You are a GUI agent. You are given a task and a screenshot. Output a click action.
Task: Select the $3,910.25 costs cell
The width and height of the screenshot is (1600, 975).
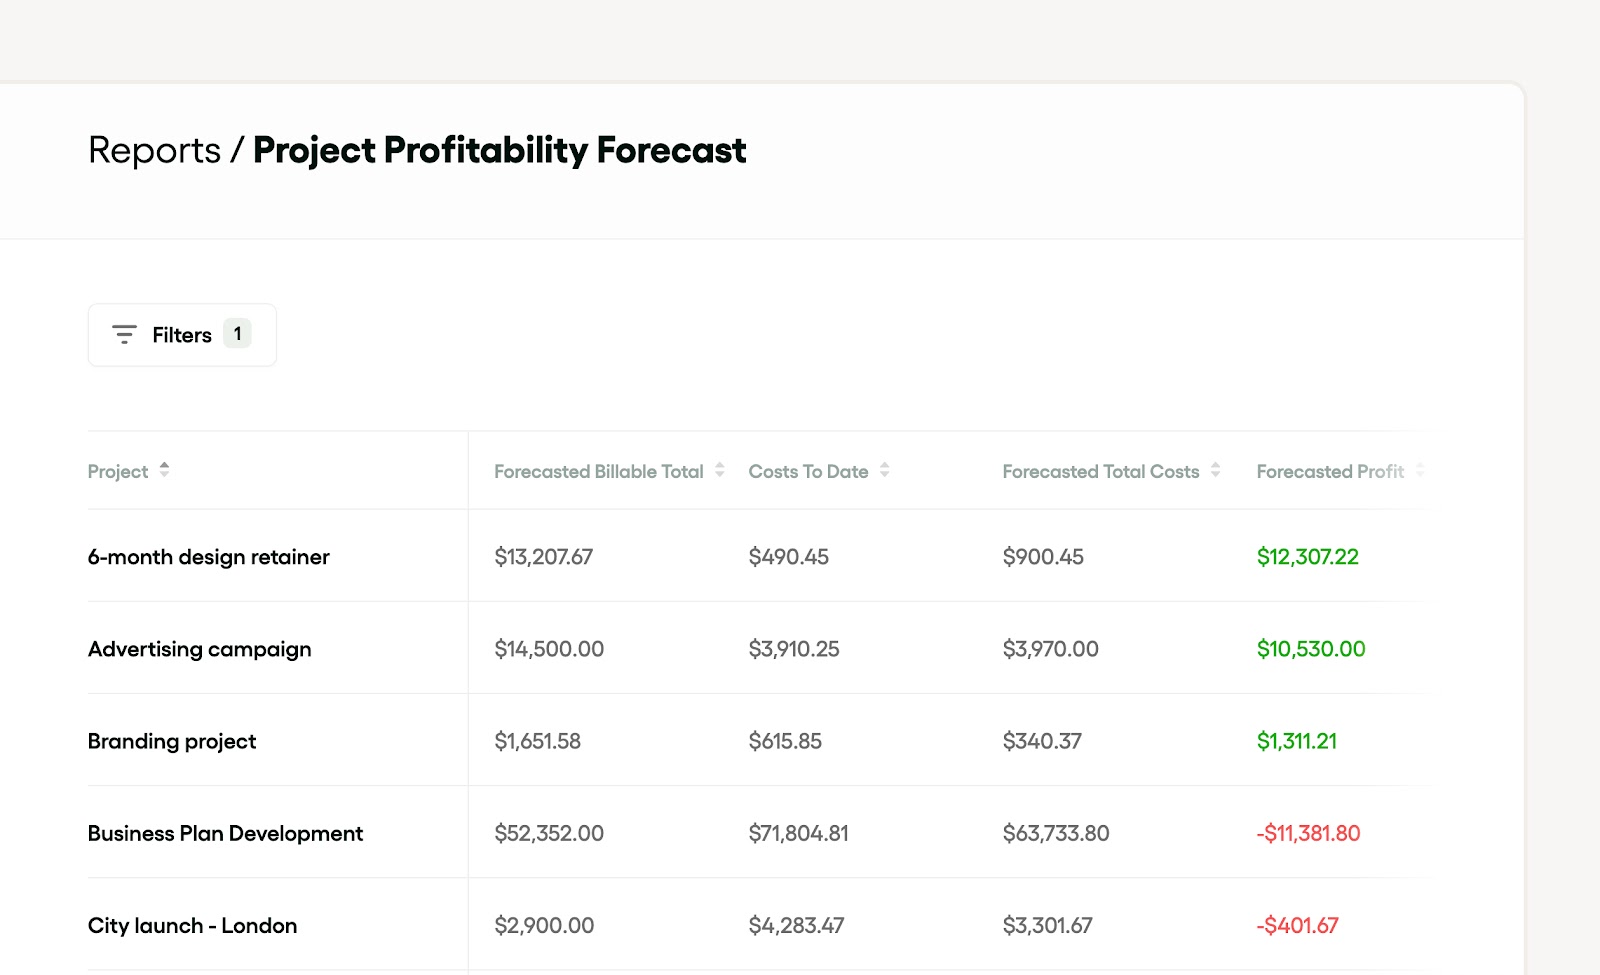pos(794,649)
